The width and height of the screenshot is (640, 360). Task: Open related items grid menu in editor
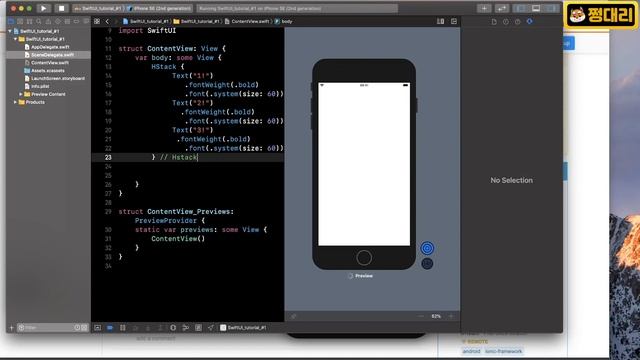pos(97,21)
